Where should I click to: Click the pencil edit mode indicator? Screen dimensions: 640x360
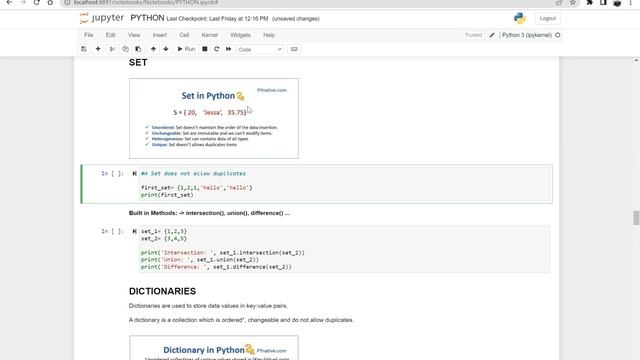[x=492, y=35]
